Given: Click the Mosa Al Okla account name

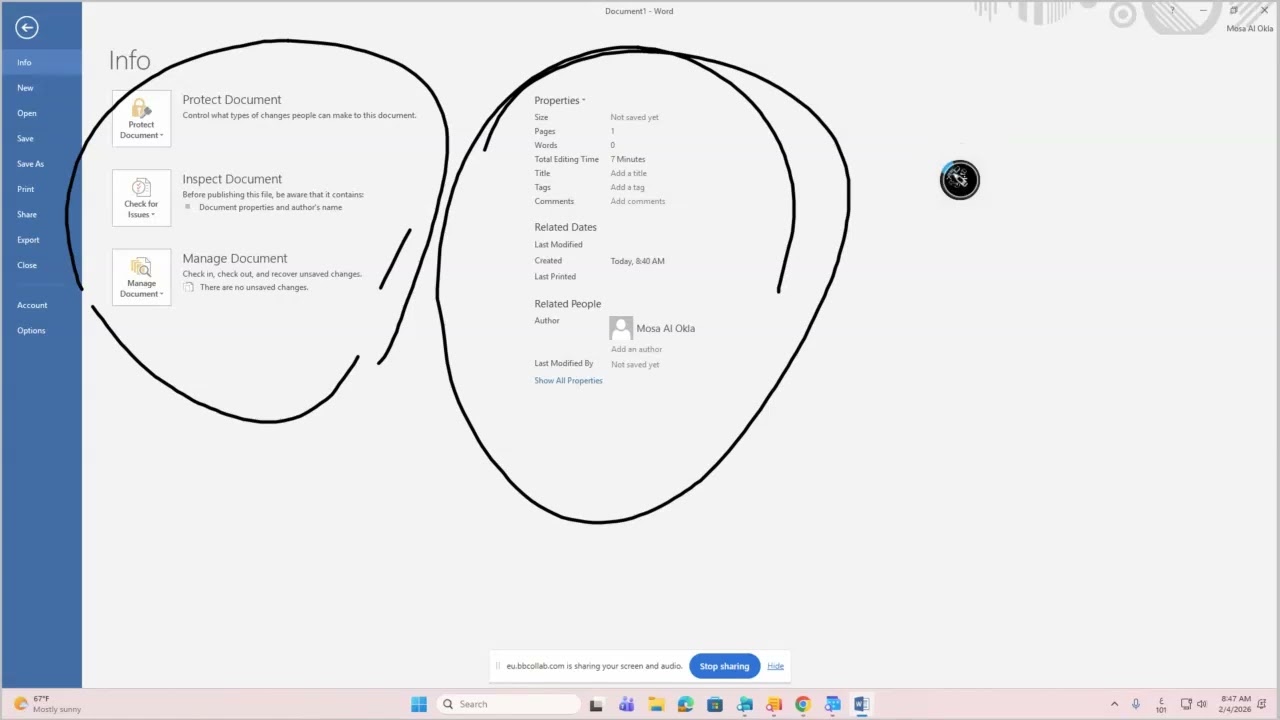Looking at the screenshot, I should (1250, 29).
